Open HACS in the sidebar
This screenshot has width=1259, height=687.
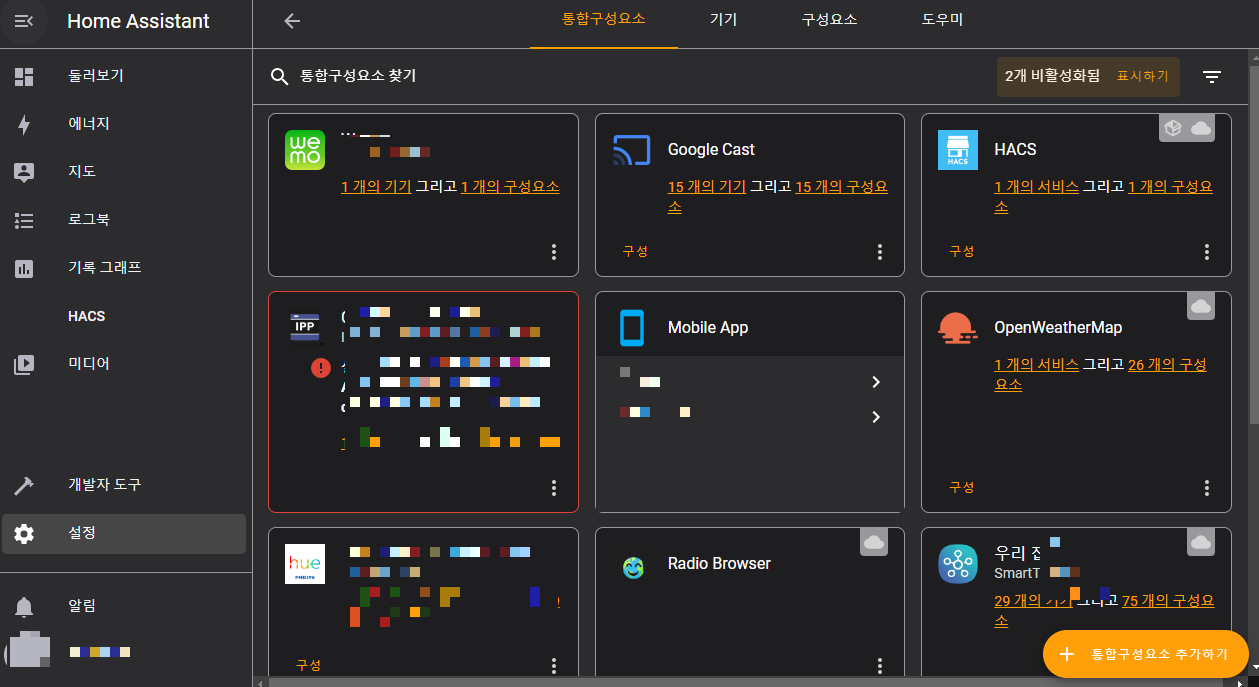[x=124, y=316]
